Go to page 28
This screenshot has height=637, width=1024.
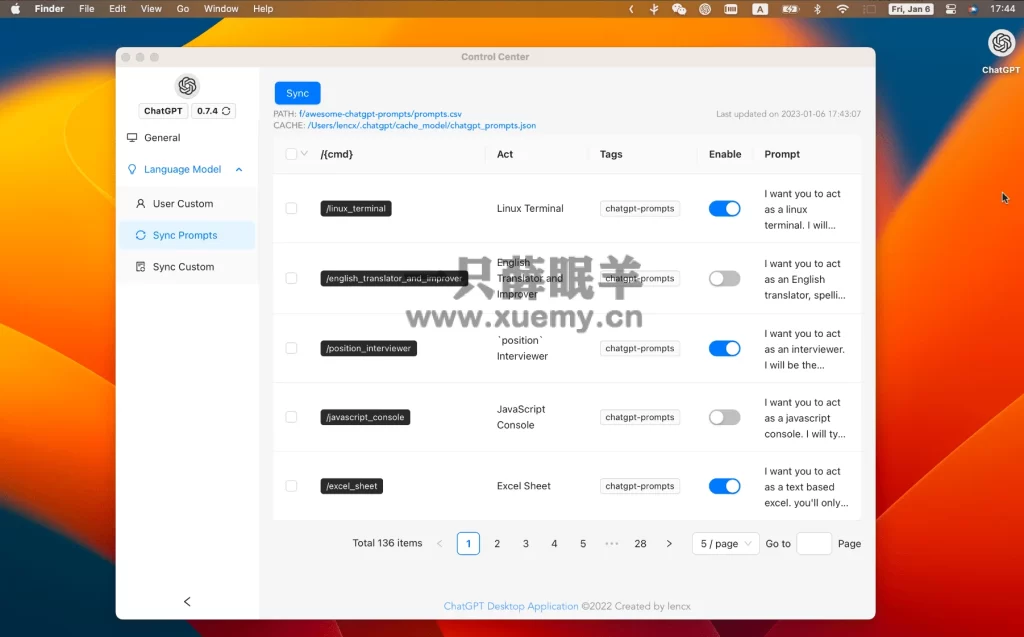pos(640,544)
